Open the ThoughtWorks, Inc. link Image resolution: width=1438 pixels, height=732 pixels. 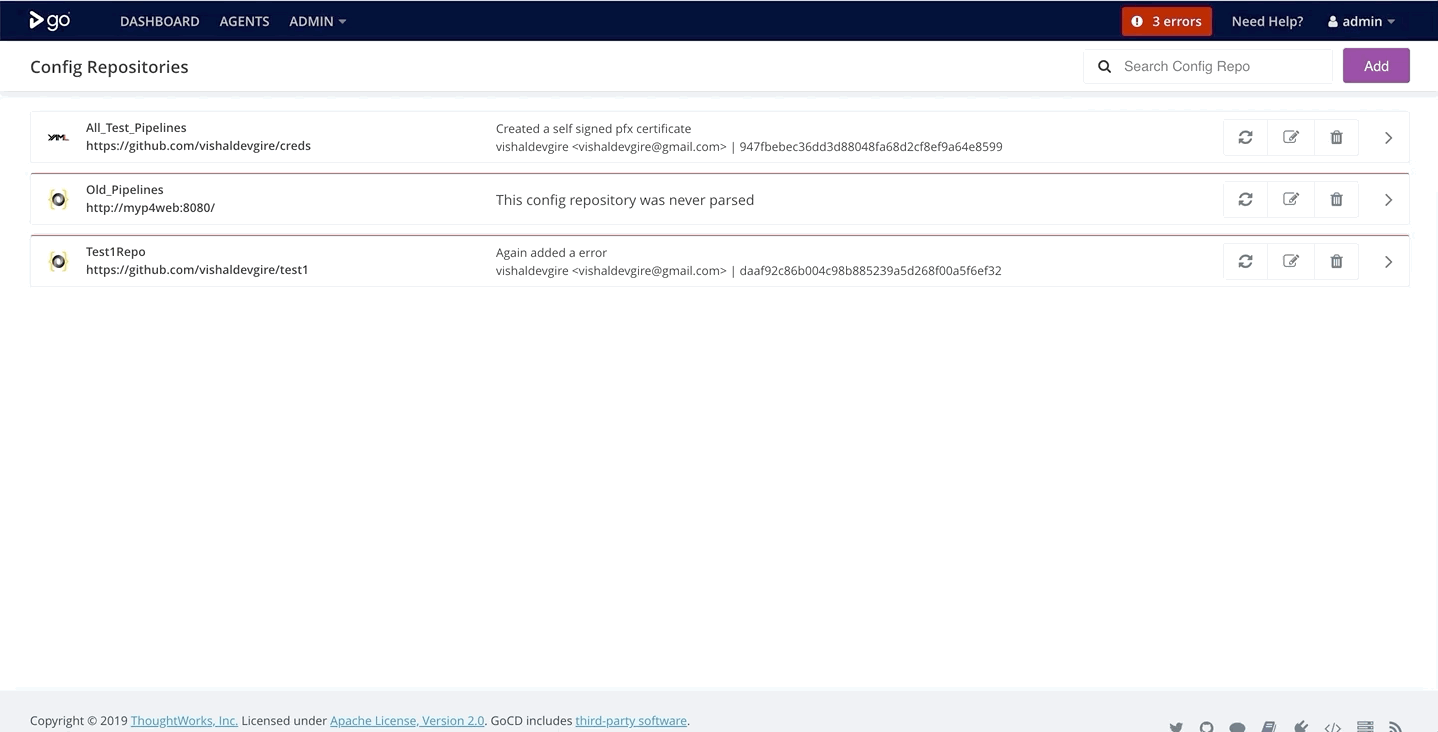(x=184, y=720)
